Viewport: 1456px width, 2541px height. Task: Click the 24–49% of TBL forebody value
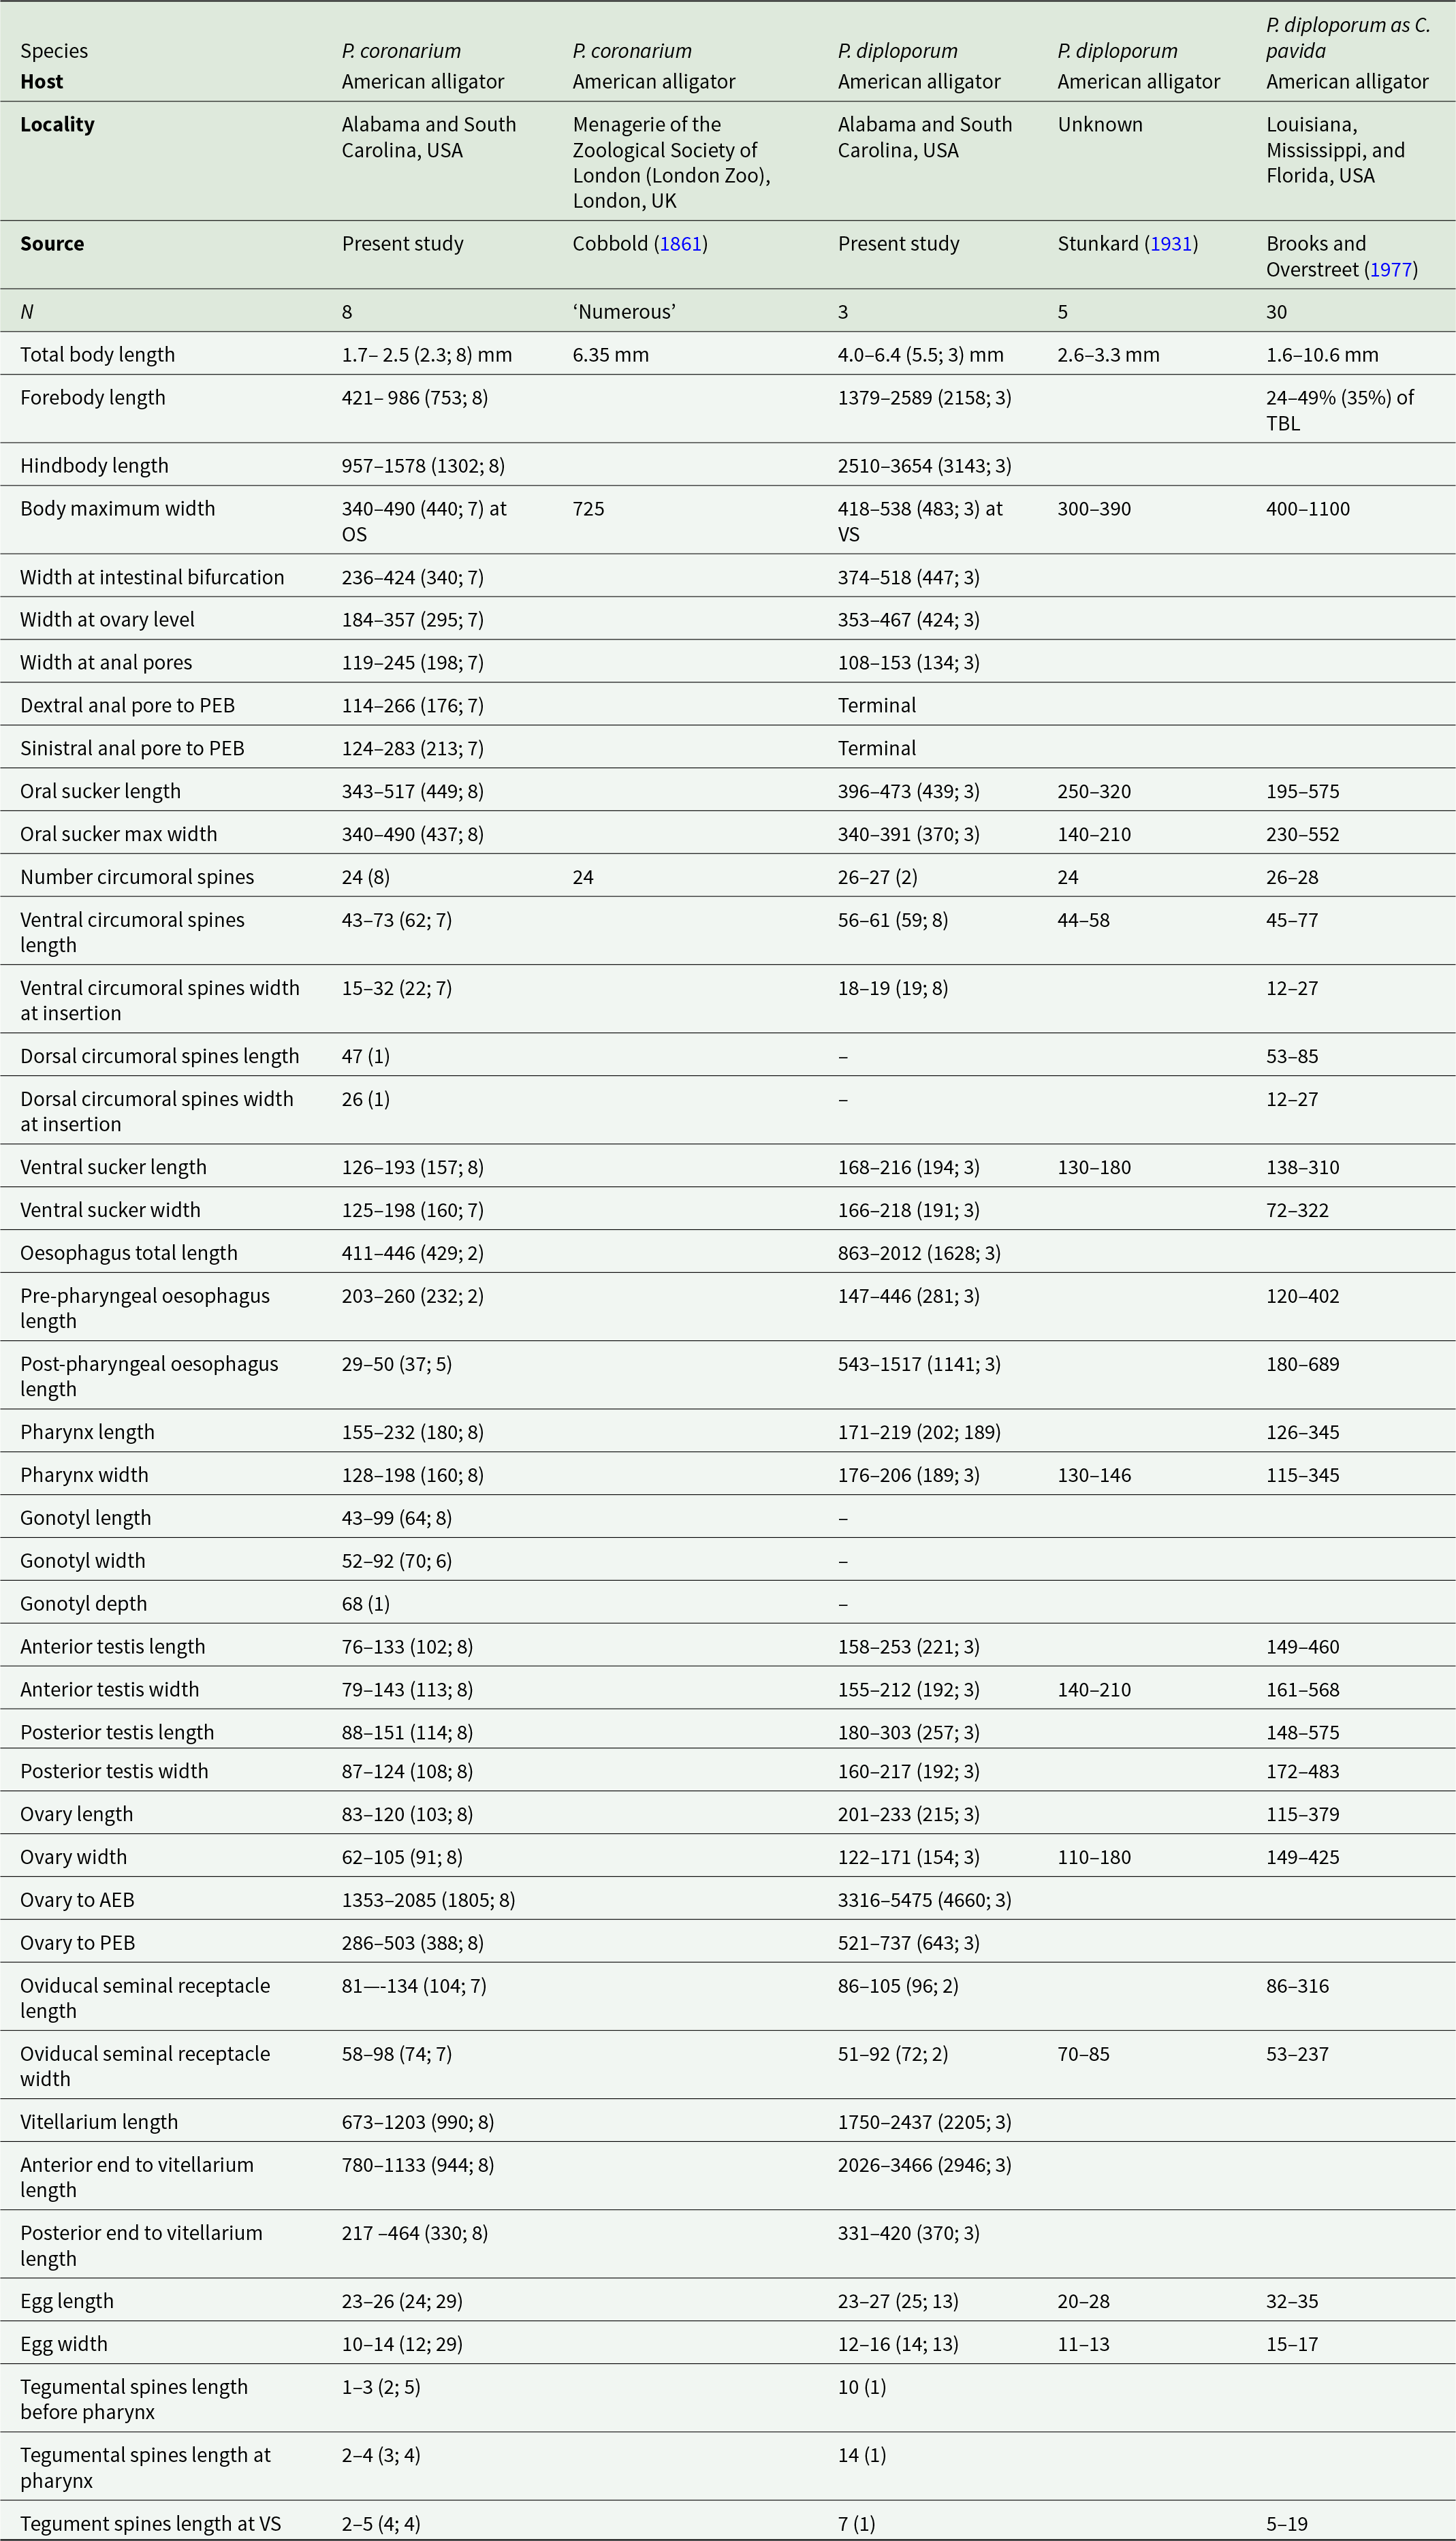(1340, 410)
